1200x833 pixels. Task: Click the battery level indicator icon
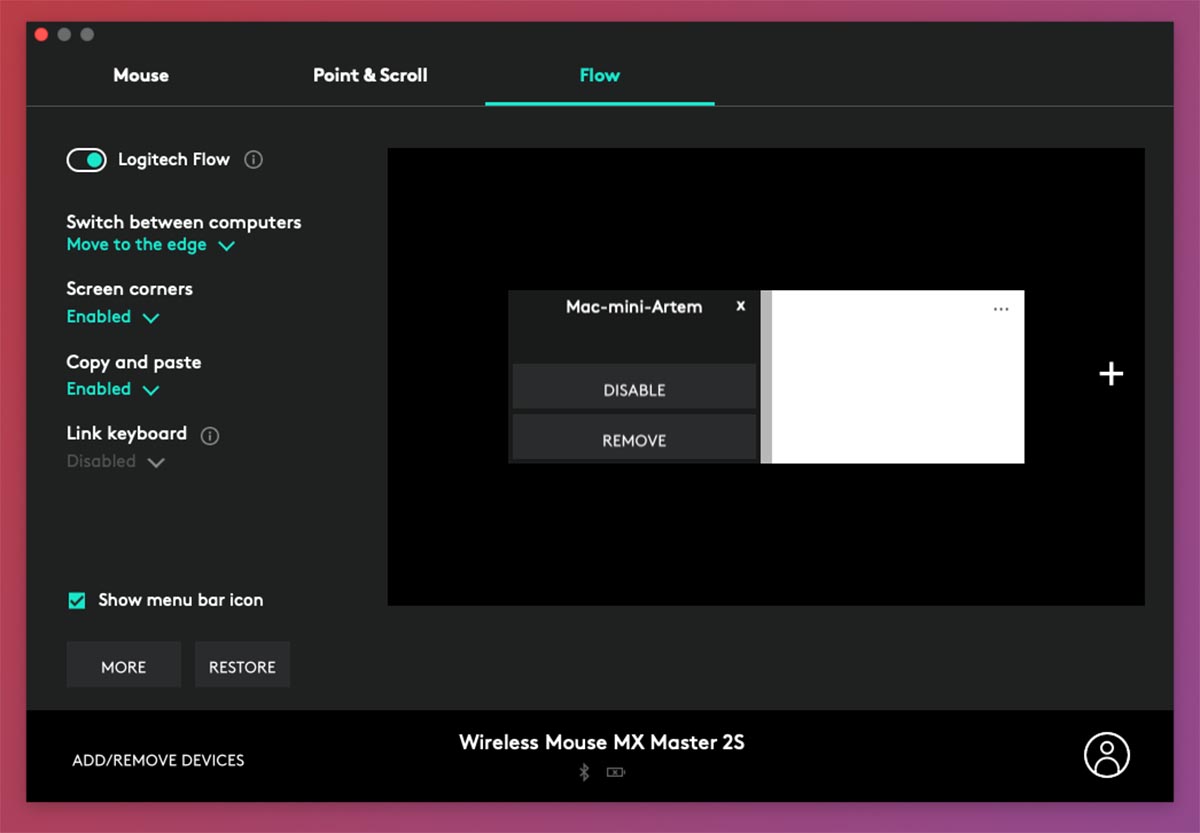[x=616, y=772]
